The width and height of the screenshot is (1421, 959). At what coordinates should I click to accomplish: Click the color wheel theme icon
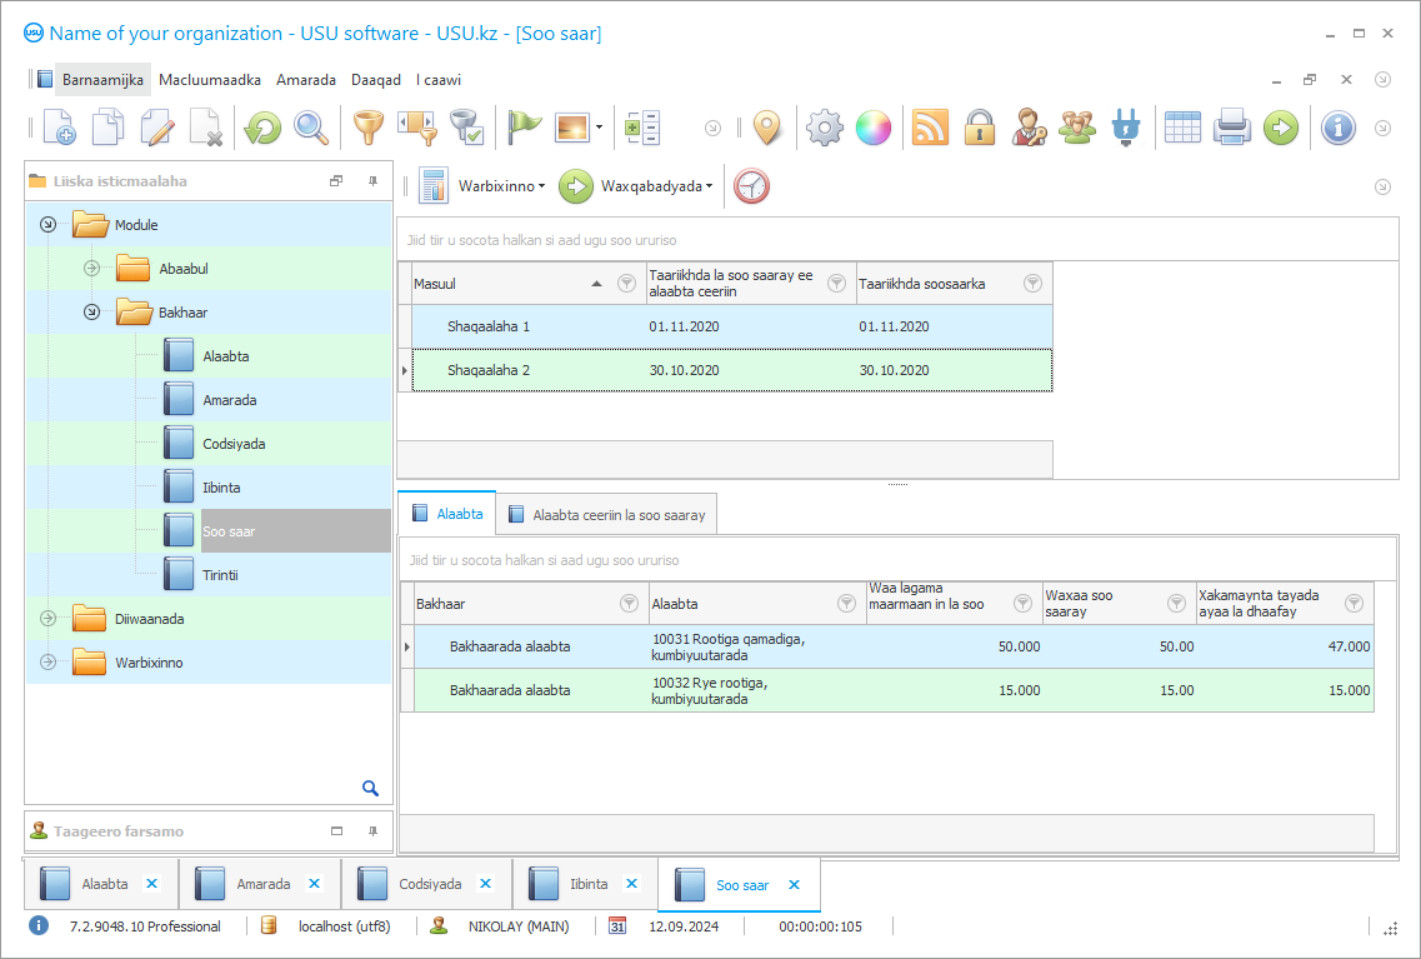tap(873, 128)
